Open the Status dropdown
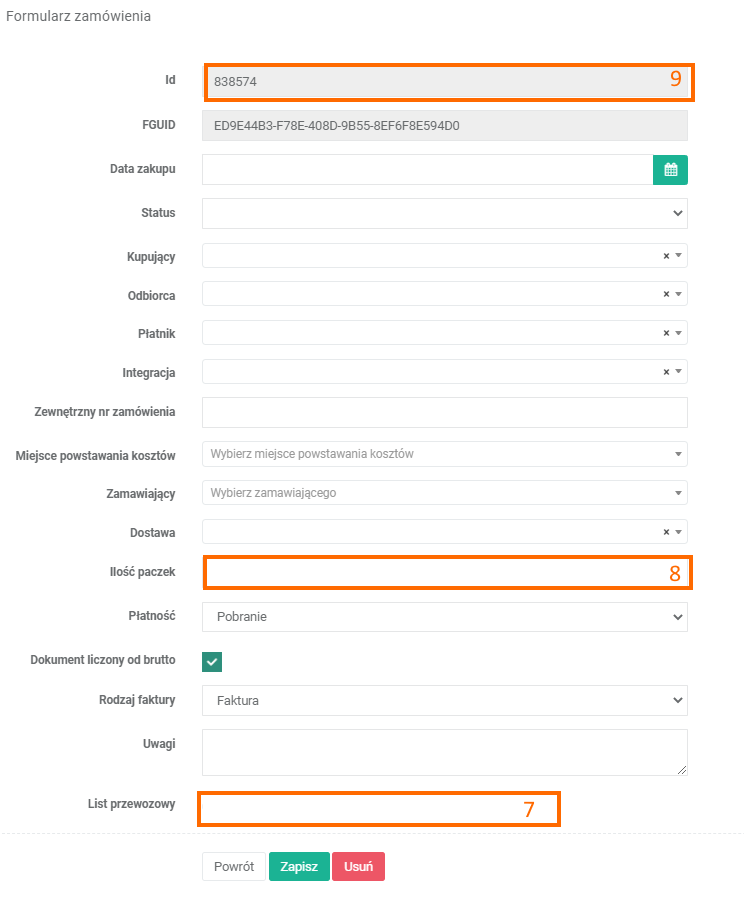Viewport: 744px width, 902px height. click(x=444, y=213)
